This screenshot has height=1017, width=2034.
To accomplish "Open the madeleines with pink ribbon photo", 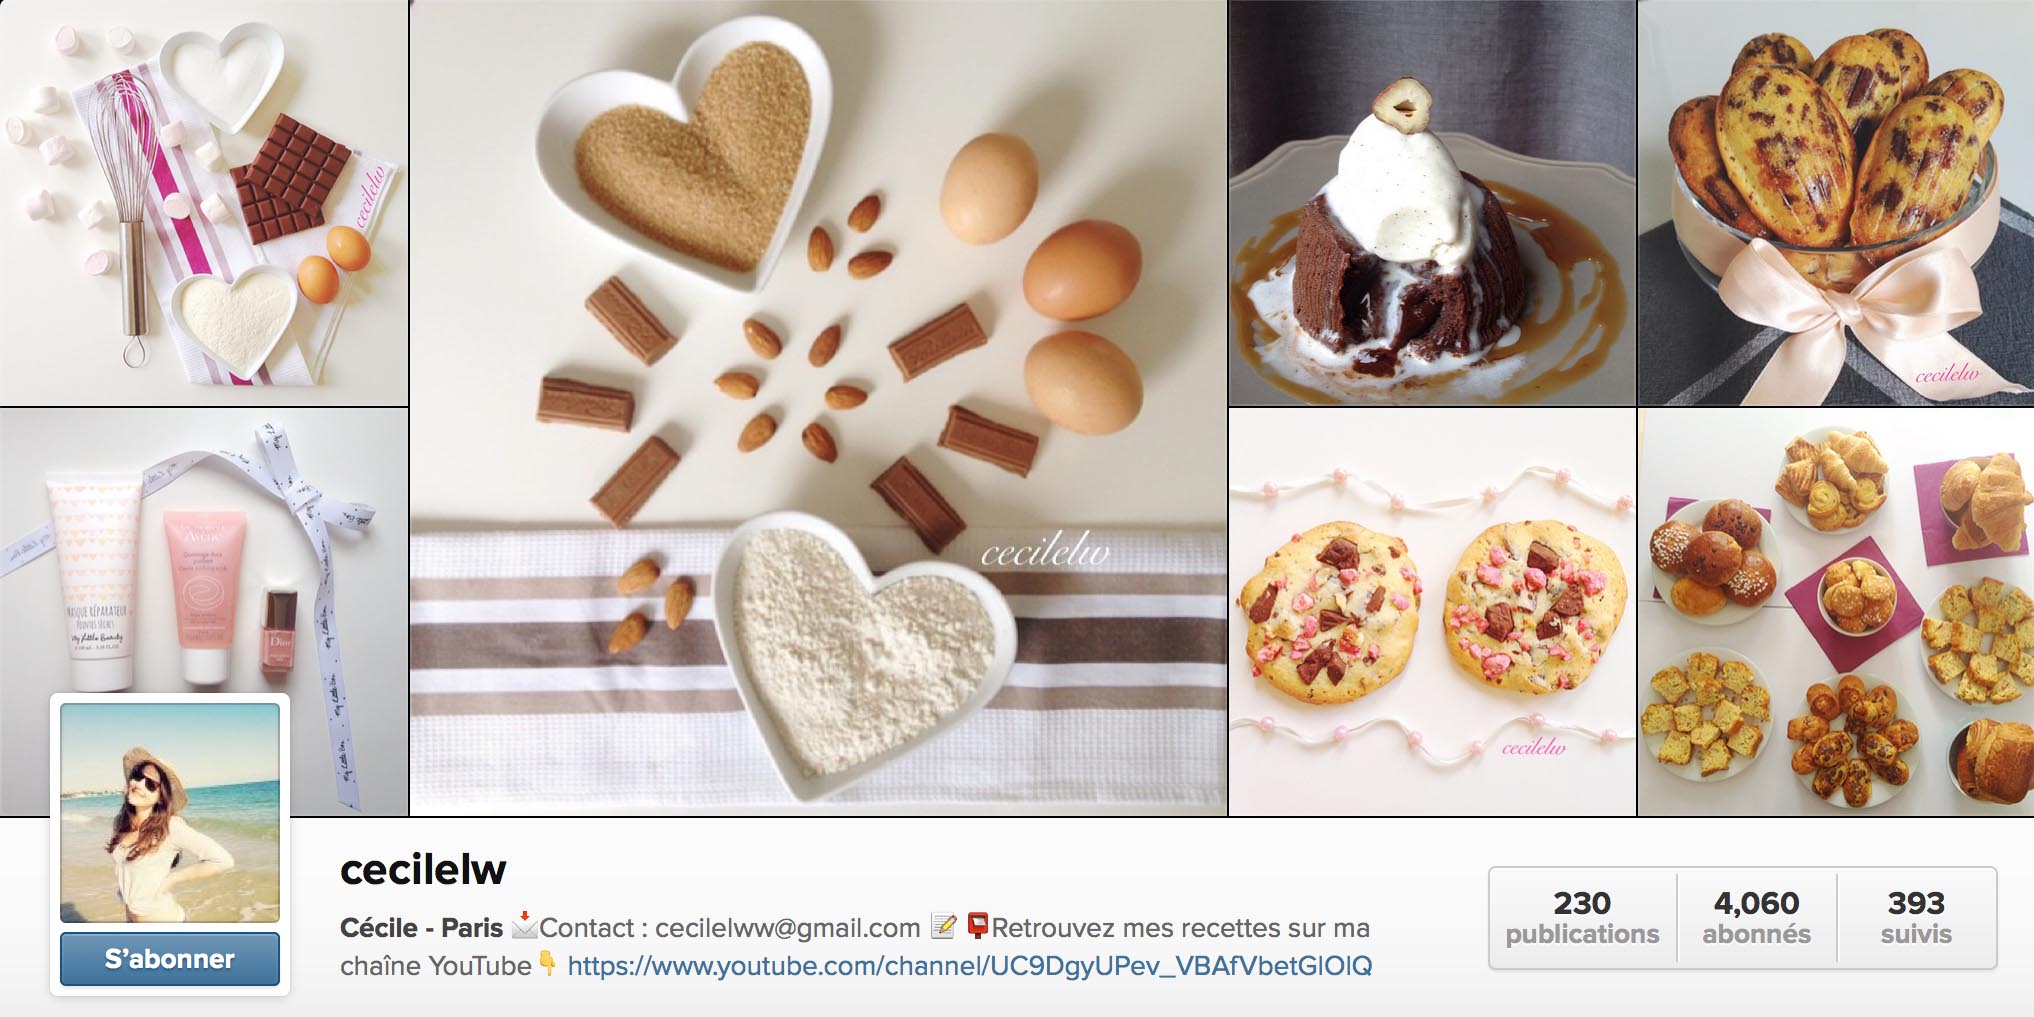I will point(1836,202).
